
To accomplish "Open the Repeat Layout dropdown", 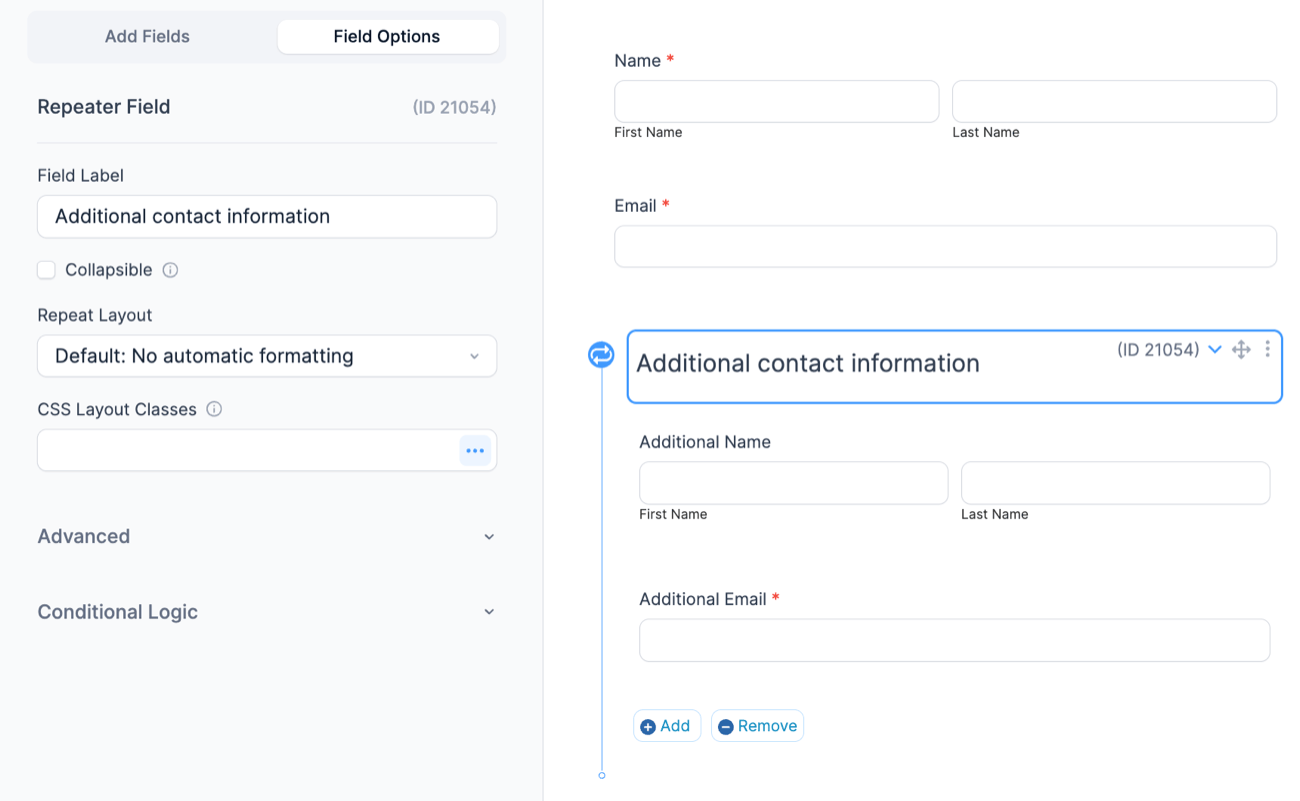I will [267, 356].
